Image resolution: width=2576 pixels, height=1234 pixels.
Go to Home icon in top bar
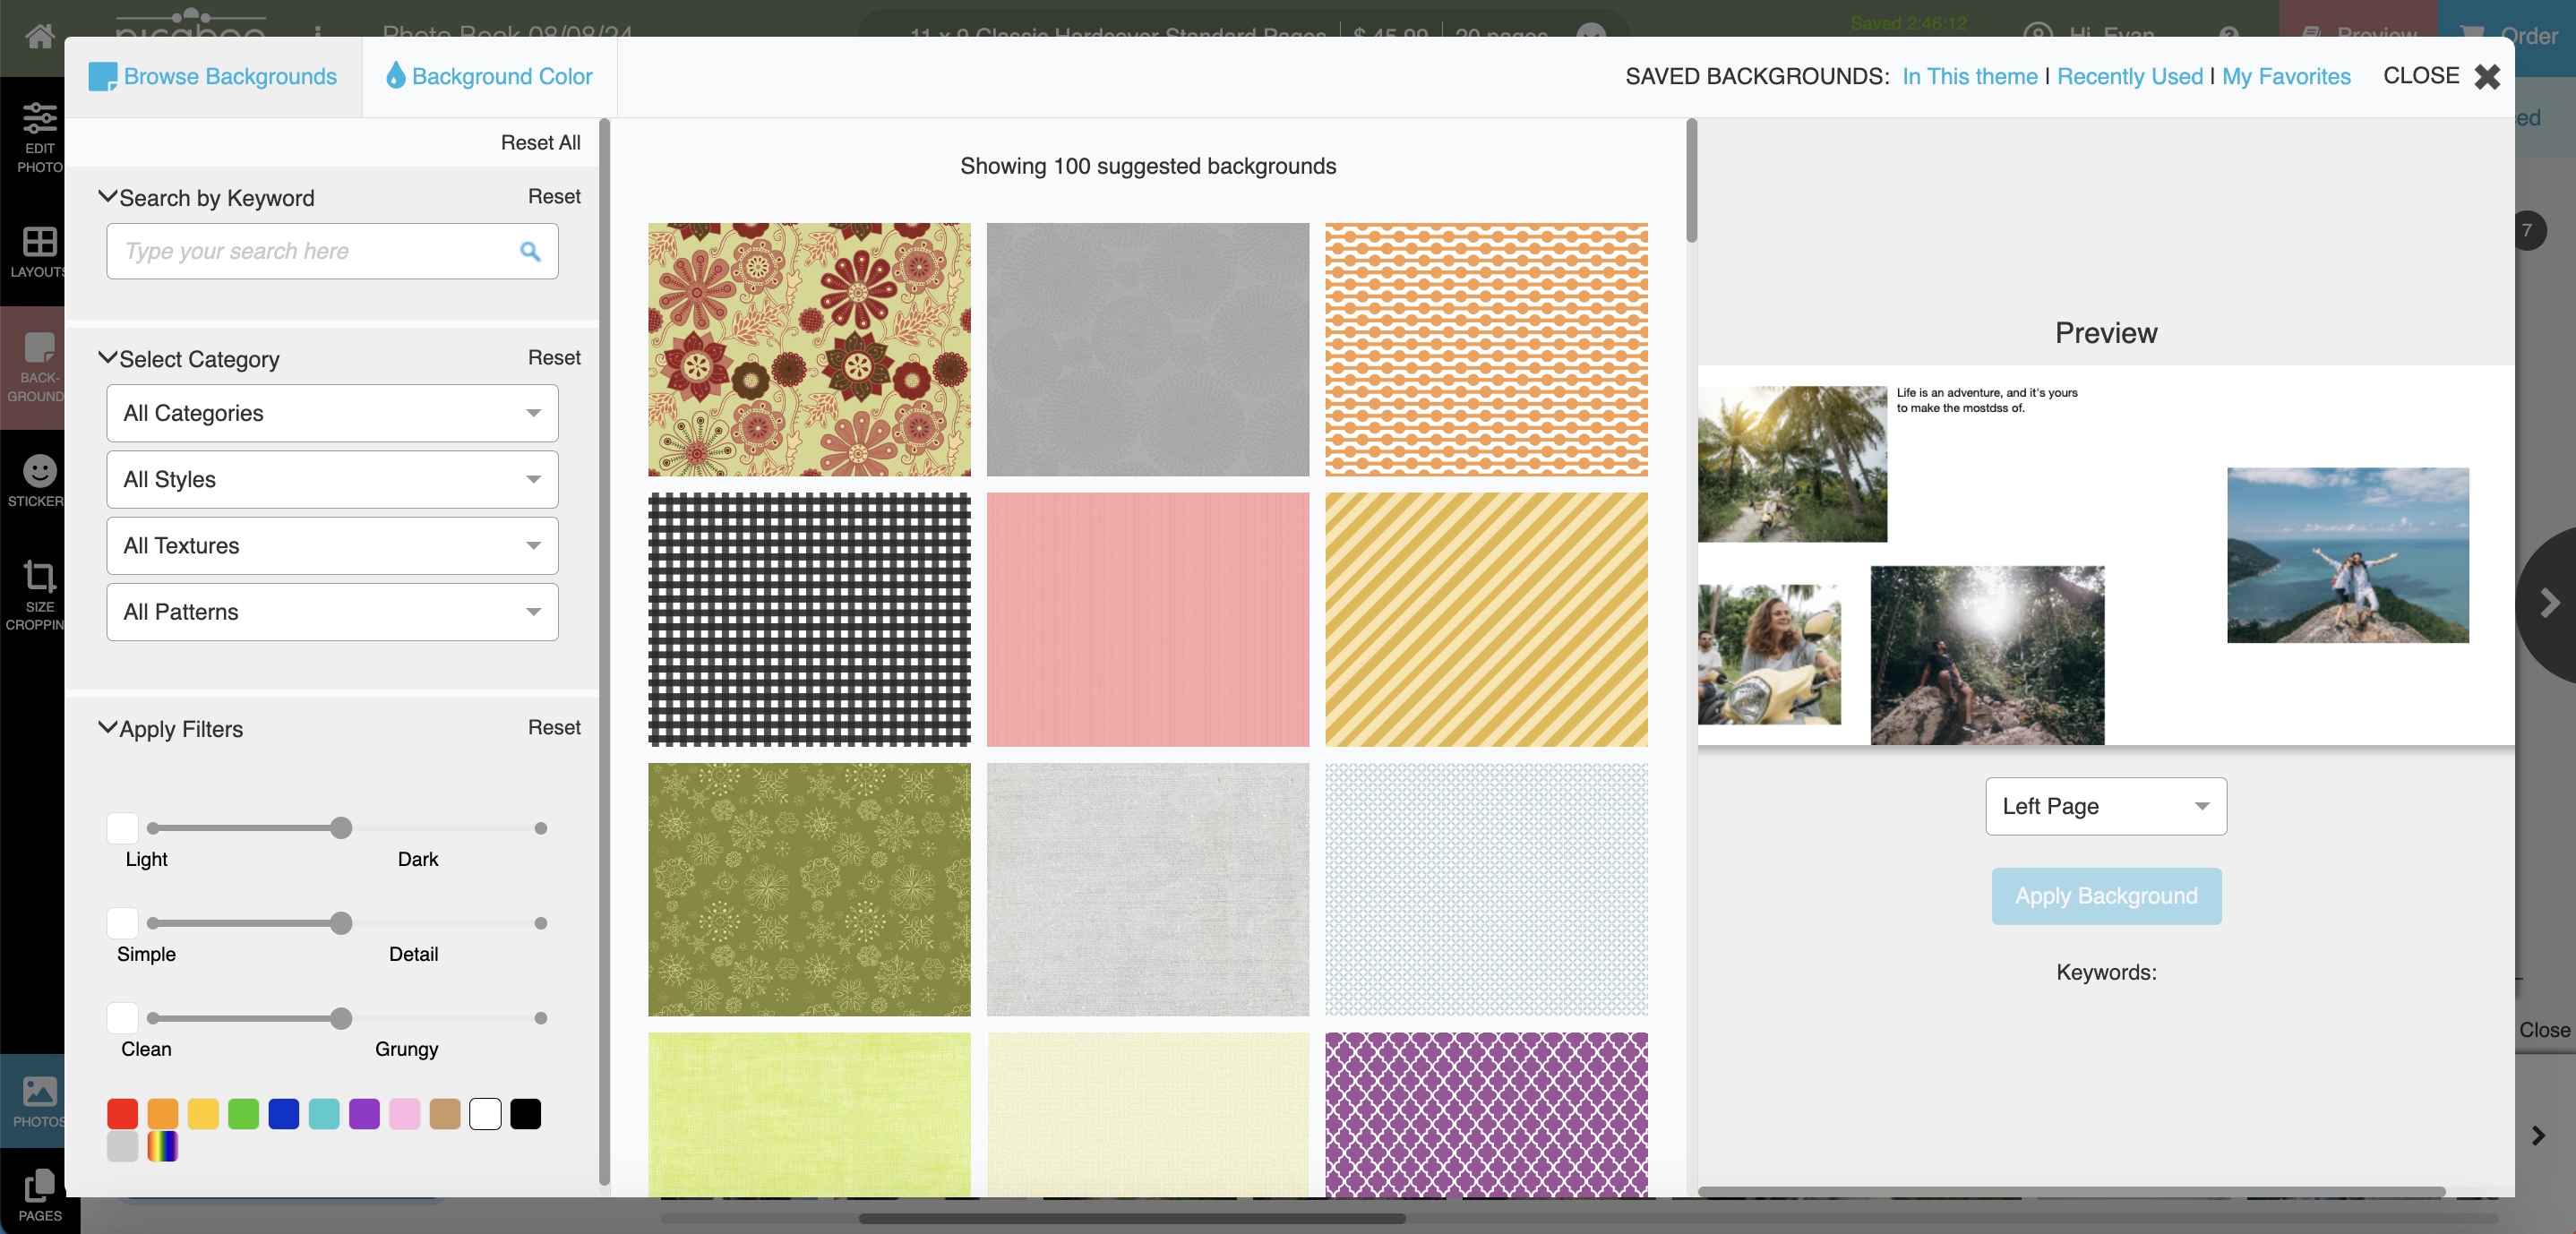40,36
